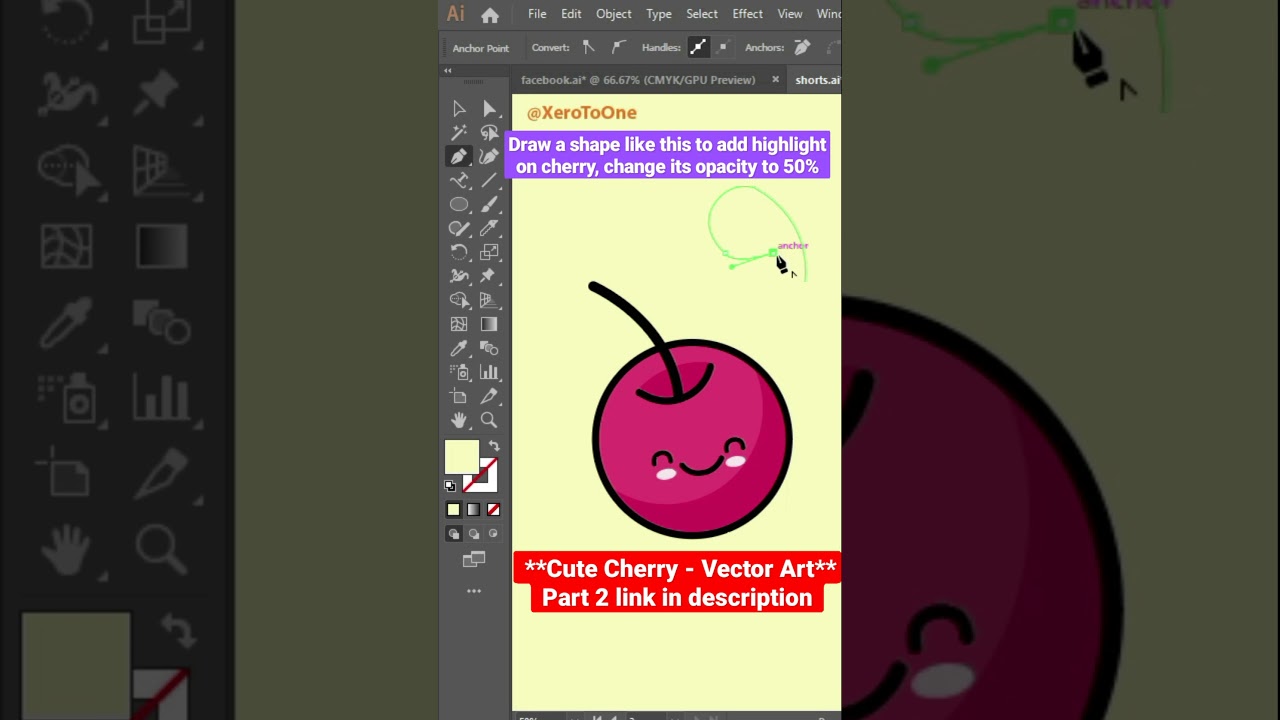This screenshot has width=1280, height=720.
Task: Open the File menu
Action: click(537, 14)
